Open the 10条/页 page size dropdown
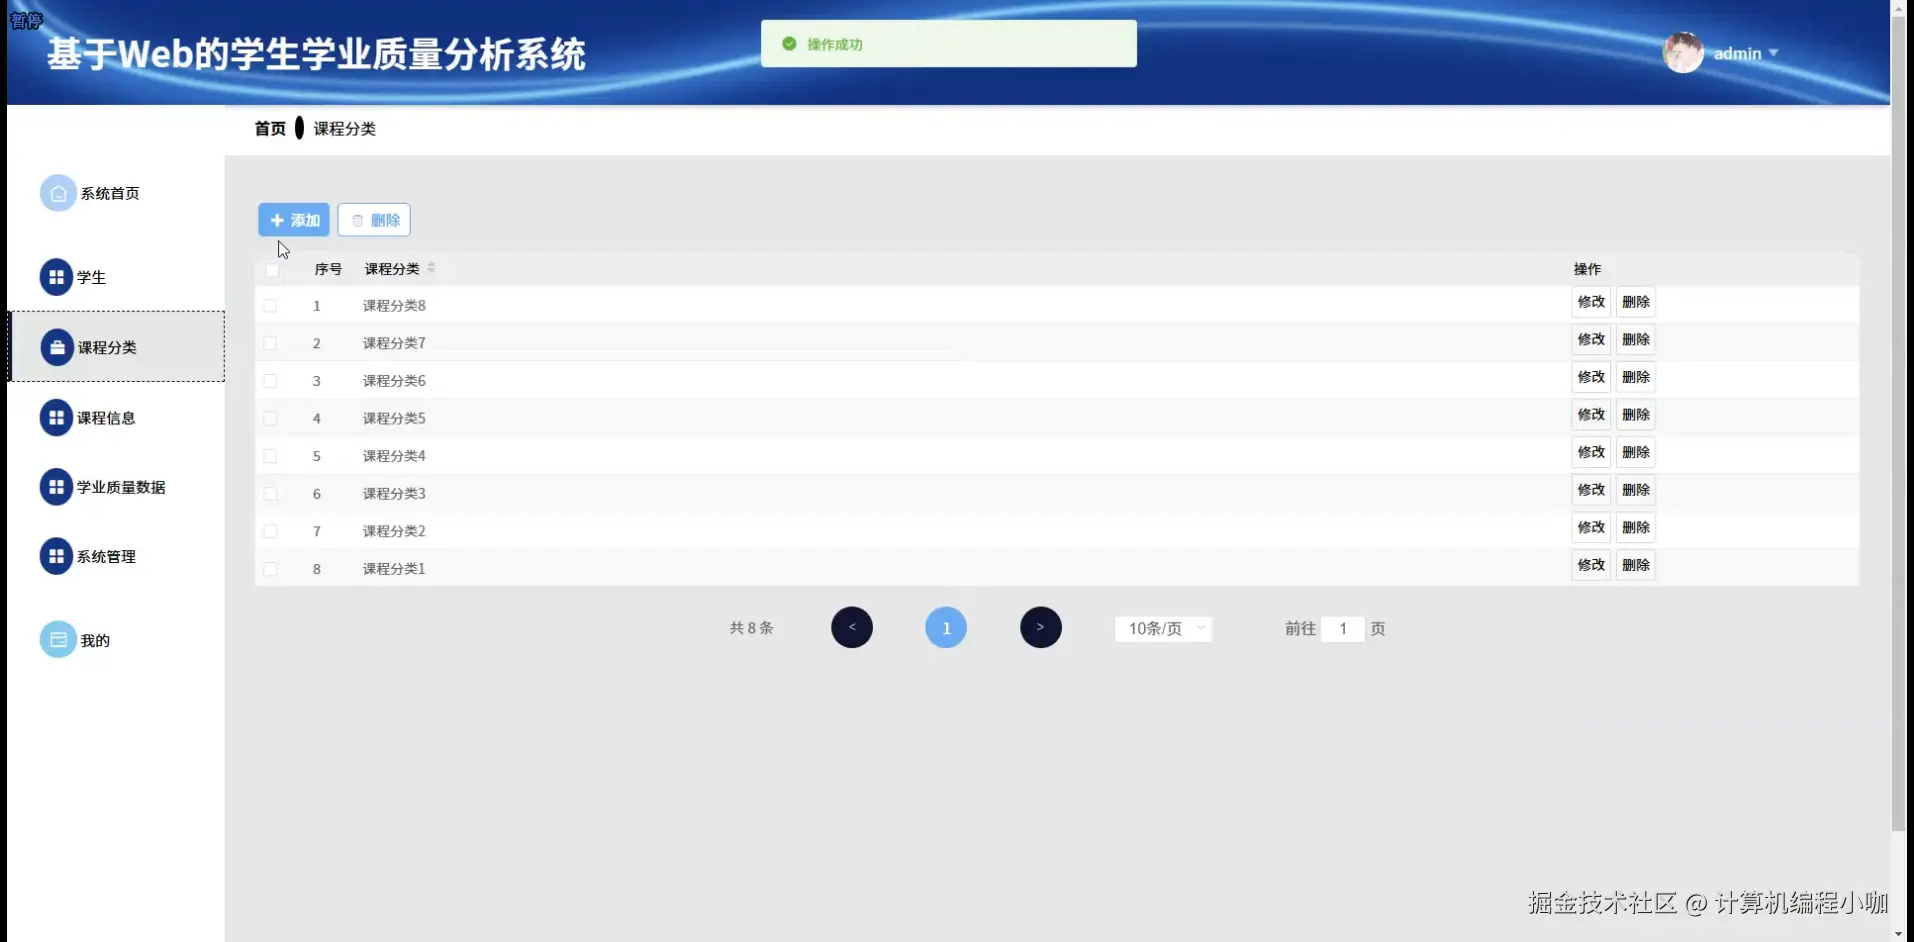Viewport: 1914px width, 942px height. pos(1162,629)
